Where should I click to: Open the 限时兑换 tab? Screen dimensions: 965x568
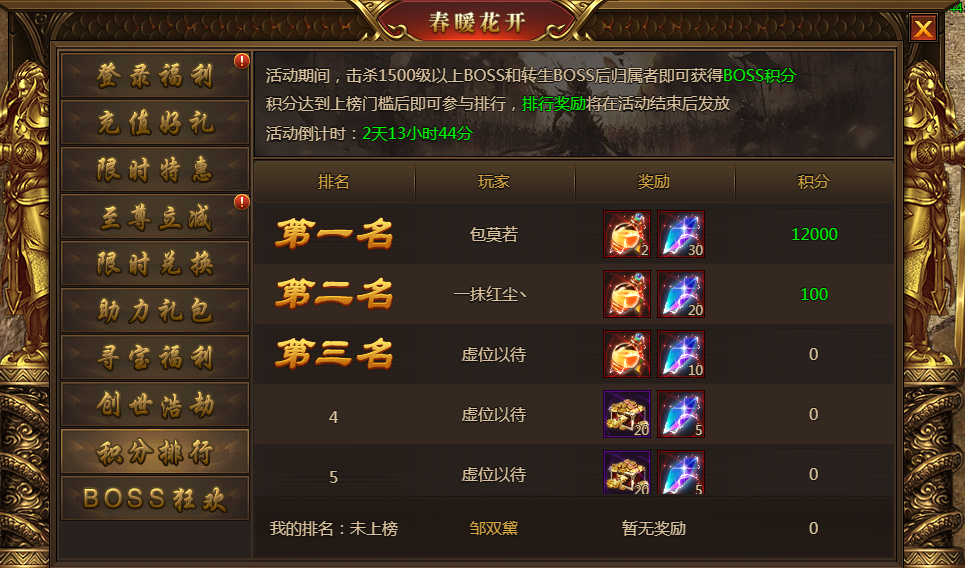(x=154, y=263)
